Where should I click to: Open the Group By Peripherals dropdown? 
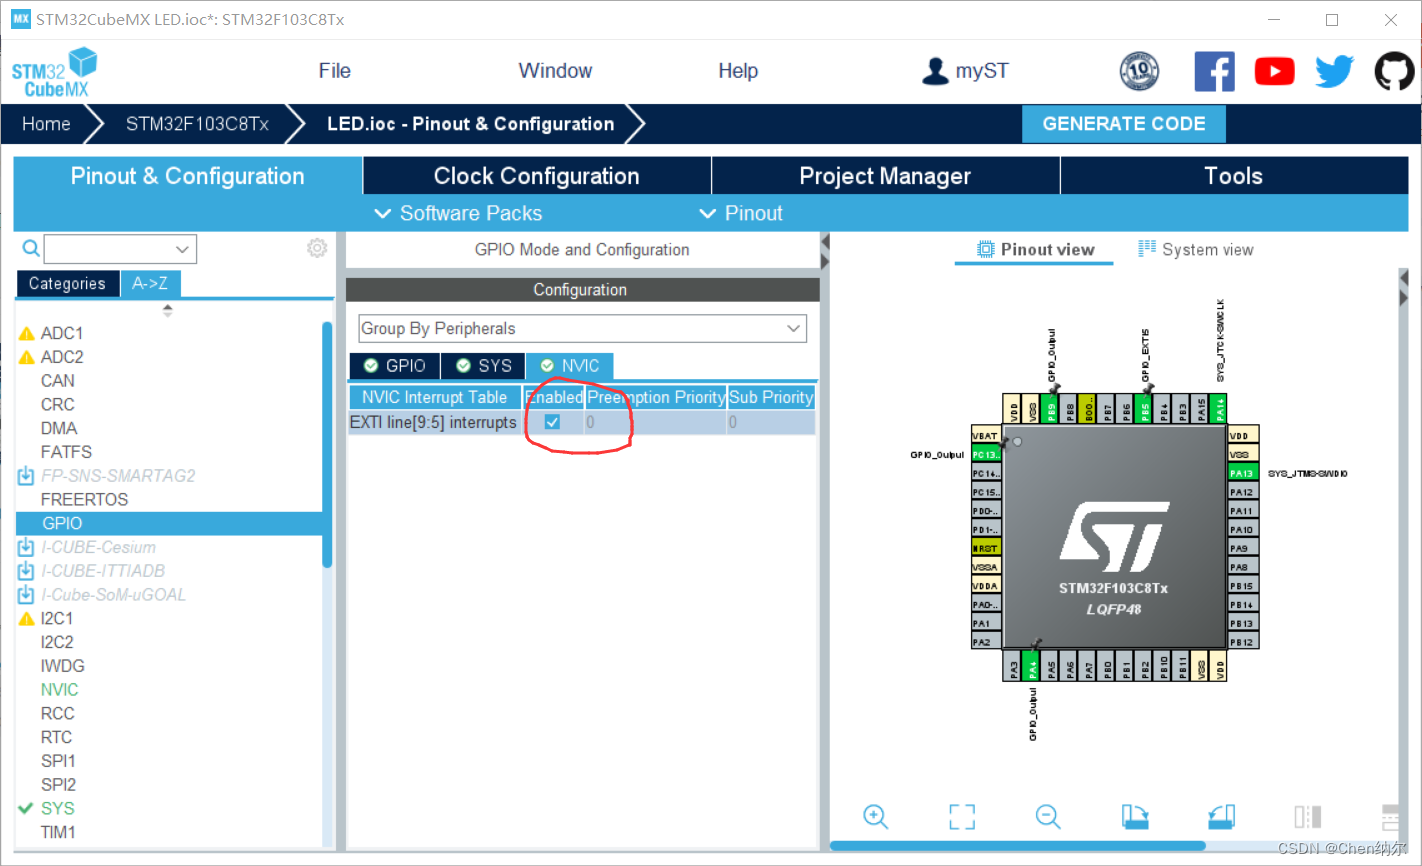coord(583,328)
